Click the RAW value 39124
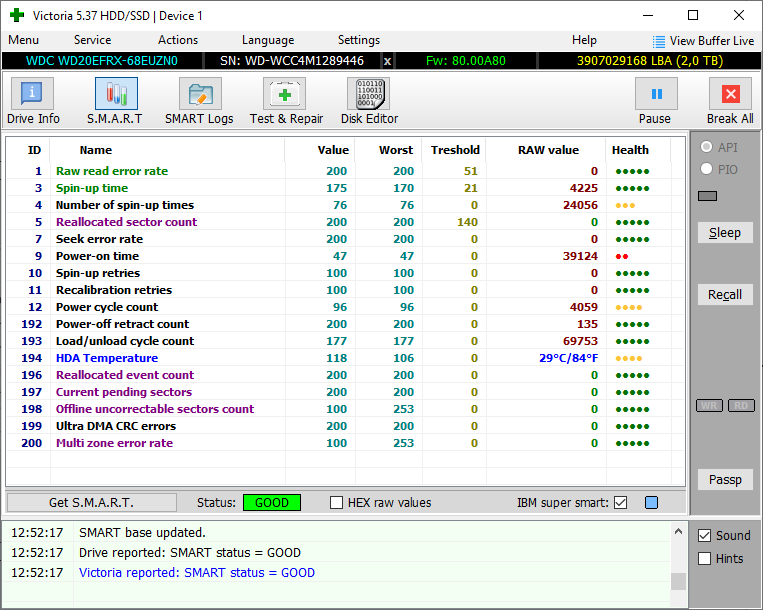Viewport: 763px width, 610px height. [580, 256]
